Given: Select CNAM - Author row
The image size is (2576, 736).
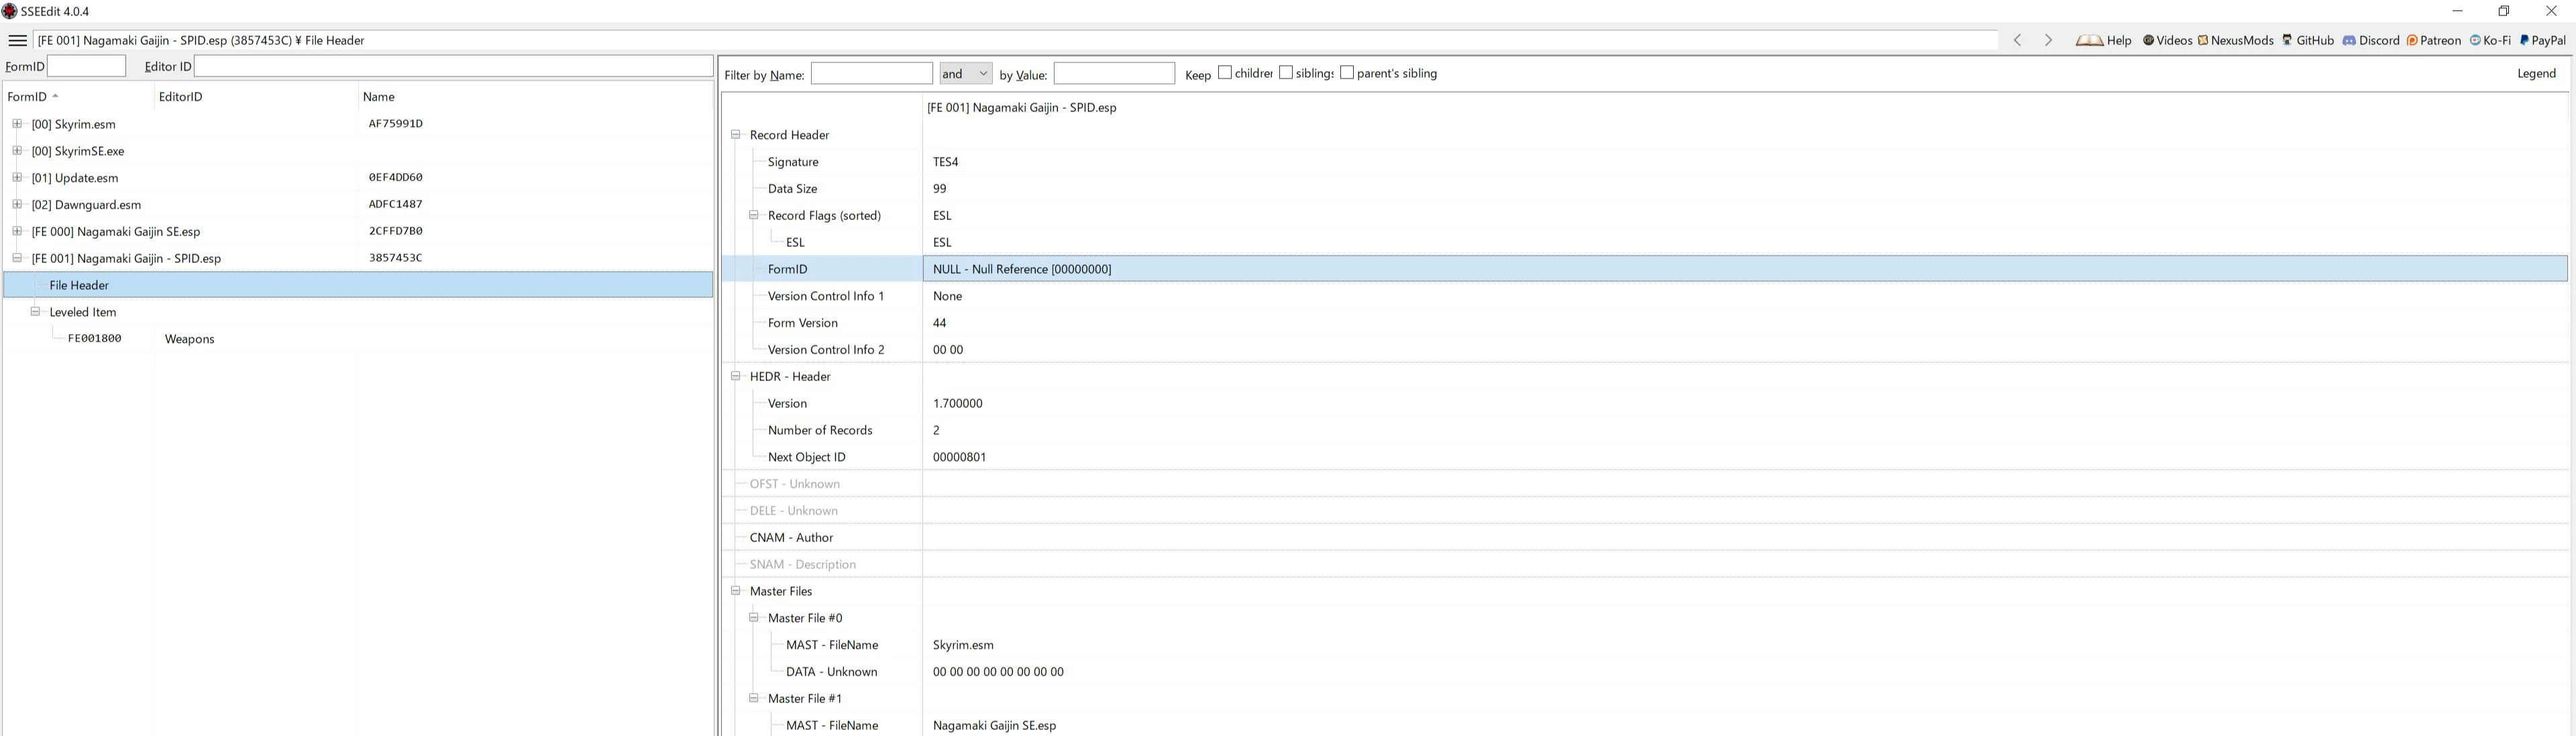Looking at the screenshot, I should tap(1644, 537).
